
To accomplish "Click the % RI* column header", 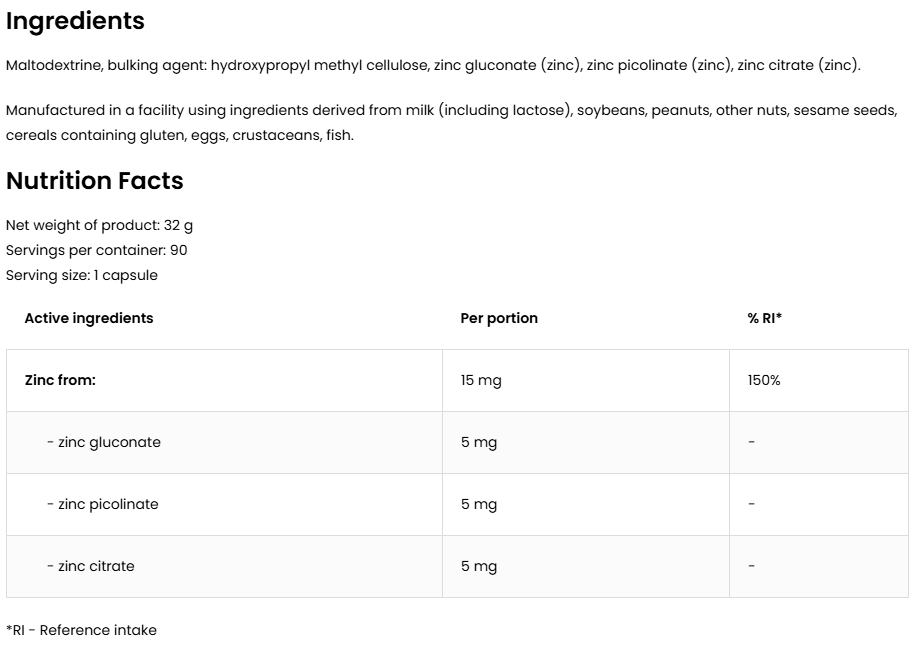I will click(x=764, y=318).
